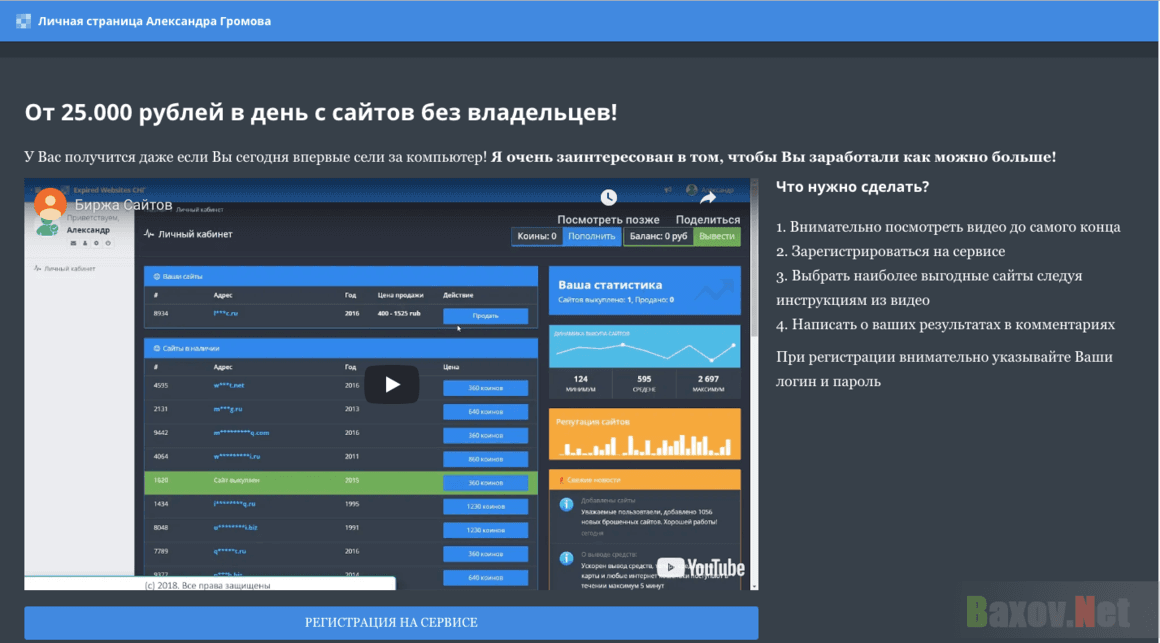Click the share arrow icon in the video header
This screenshot has height=643, width=1160.
point(708,199)
